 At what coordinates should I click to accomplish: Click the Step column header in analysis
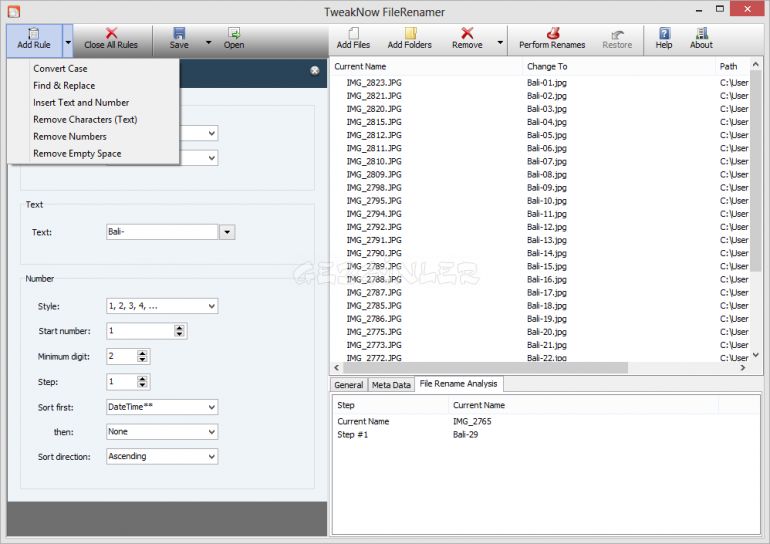point(390,405)
